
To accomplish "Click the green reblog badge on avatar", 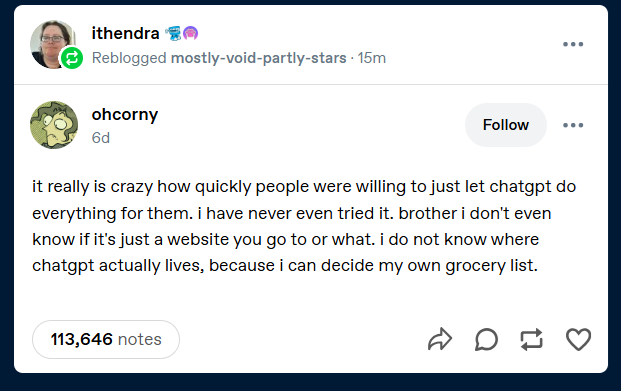I will tap(72, 58).
